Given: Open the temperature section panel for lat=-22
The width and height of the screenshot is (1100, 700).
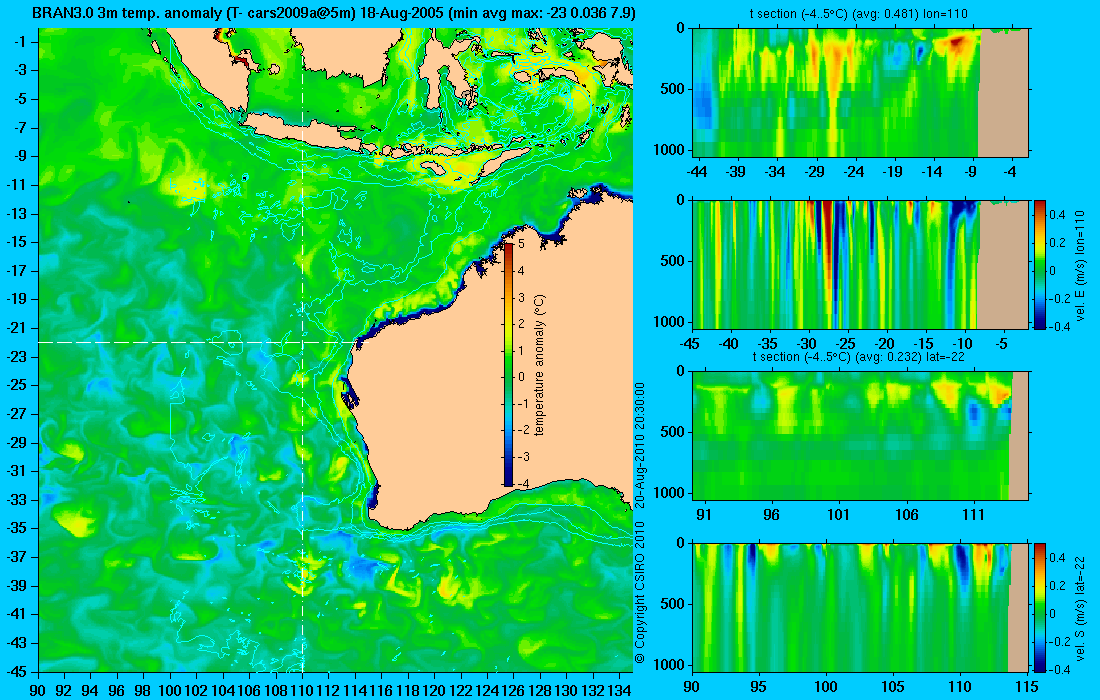Looking at the screenshot, I should [860, 436].
